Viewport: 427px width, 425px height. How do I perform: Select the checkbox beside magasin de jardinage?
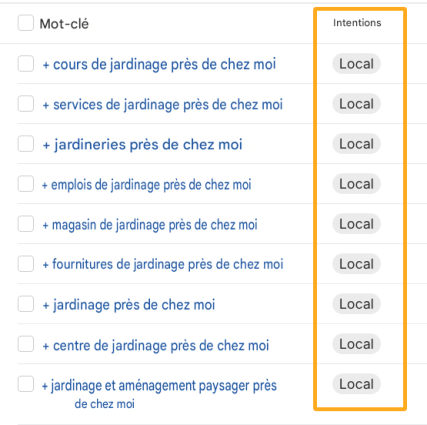tap(26, 224)
